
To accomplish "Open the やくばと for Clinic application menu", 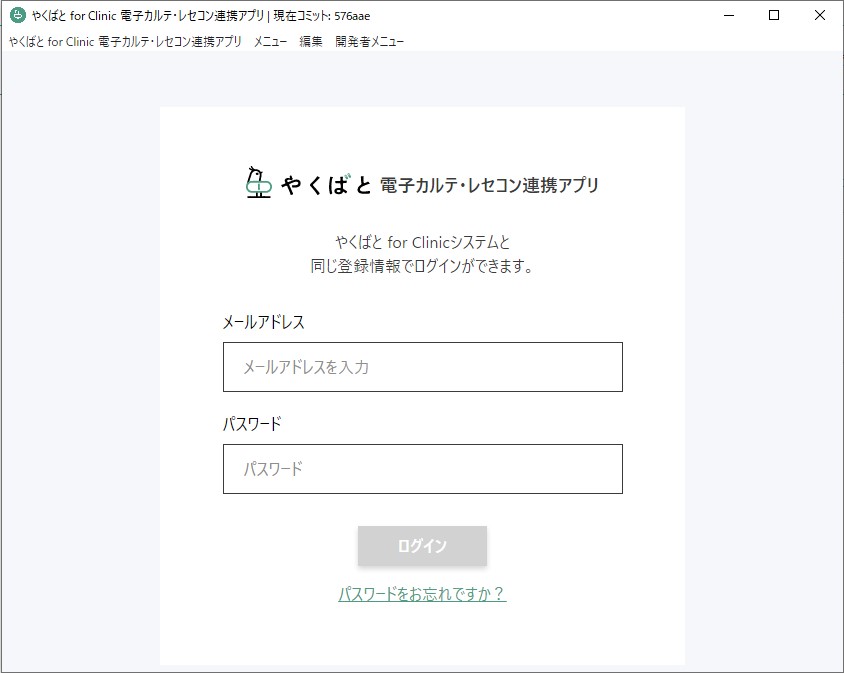I will pos(125,41).
